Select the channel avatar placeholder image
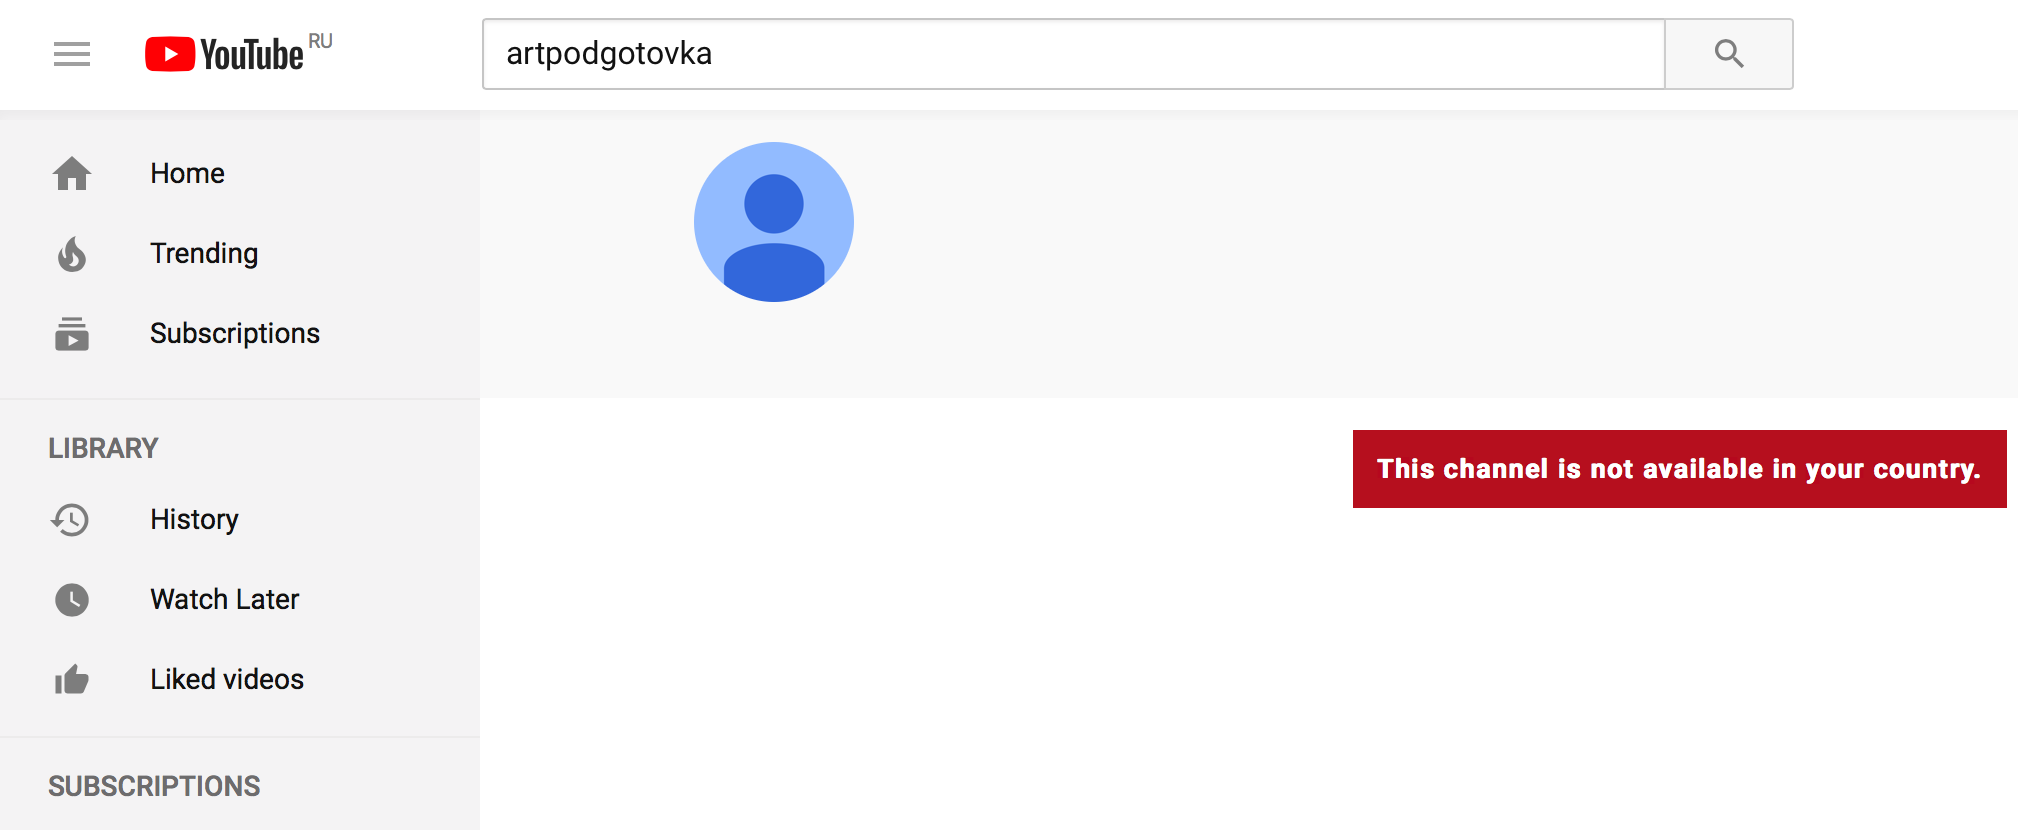Image resolution: width=2018 pixels, height=830 pixels. pos(774,222)
